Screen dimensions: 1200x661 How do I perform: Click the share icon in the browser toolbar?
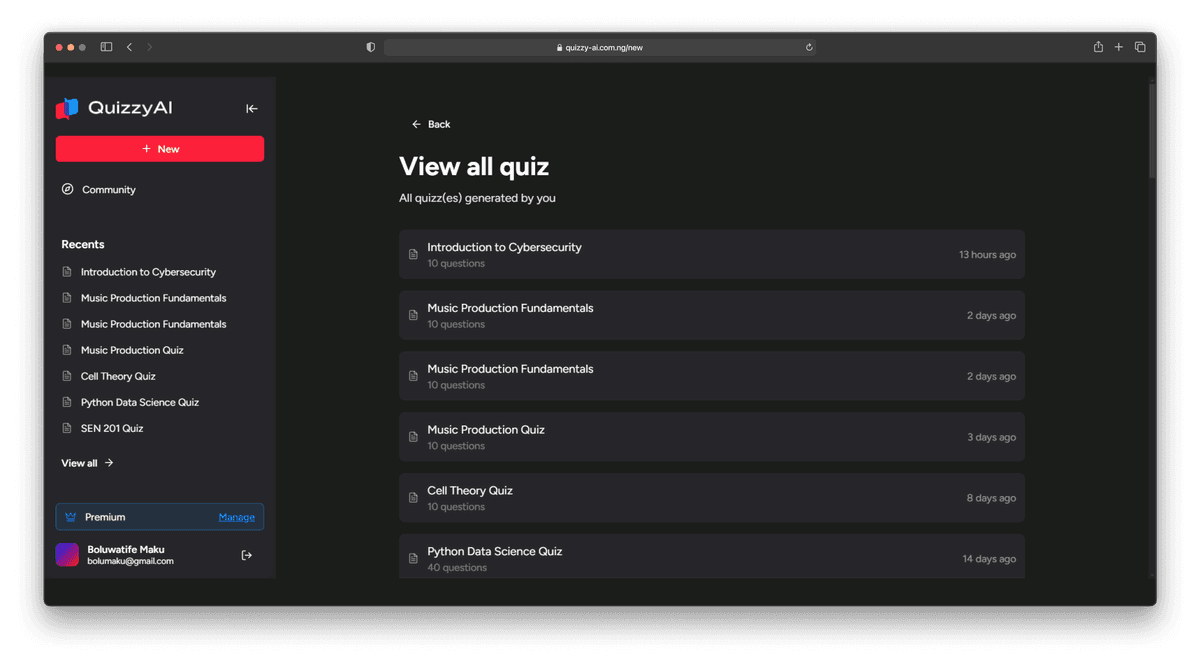coord(1097,46)
